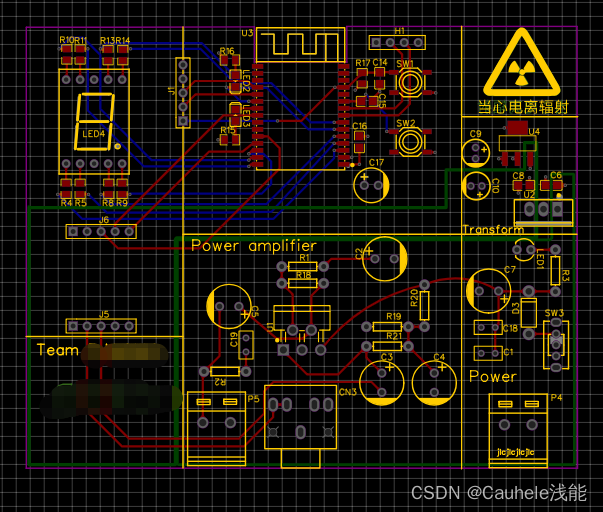
Task: Click the 'C14' designator label
Action: [380, 62]
